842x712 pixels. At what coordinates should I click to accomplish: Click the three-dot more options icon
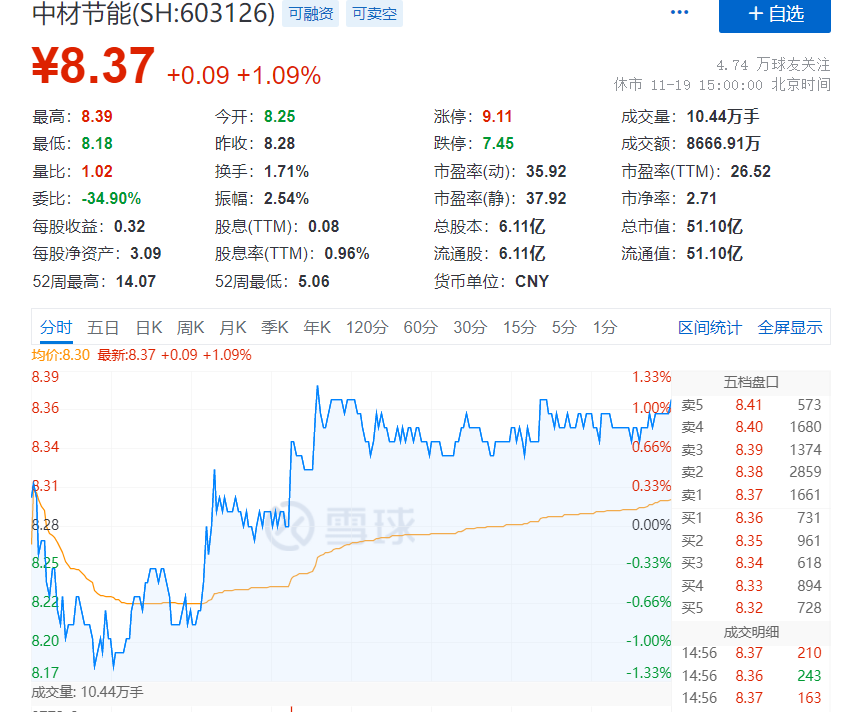click(680, 13)
